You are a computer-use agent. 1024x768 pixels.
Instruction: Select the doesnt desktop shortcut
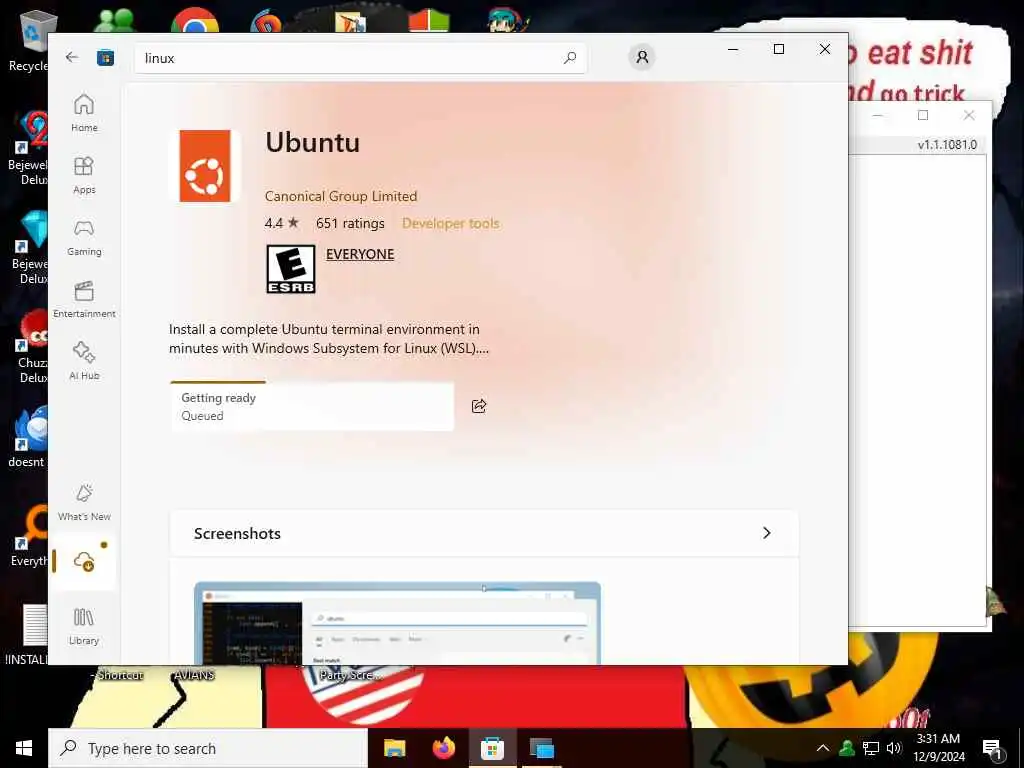27,436
